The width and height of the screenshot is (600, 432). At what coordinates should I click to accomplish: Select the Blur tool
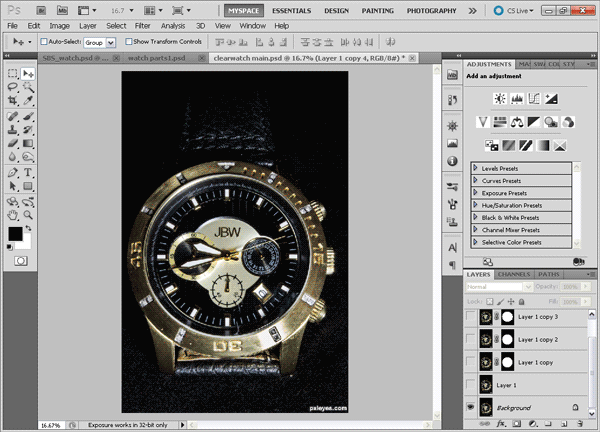[x=13, y=157]
